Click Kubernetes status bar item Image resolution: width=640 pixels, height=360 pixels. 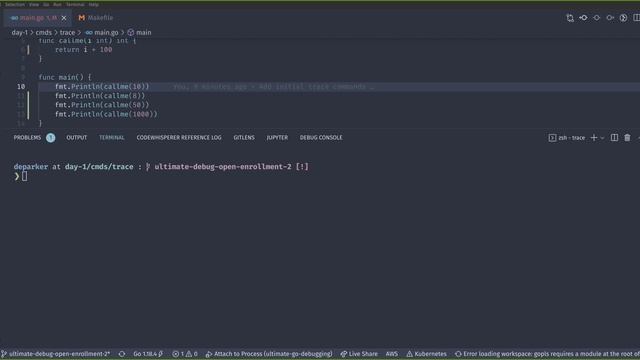click(427, 354)
